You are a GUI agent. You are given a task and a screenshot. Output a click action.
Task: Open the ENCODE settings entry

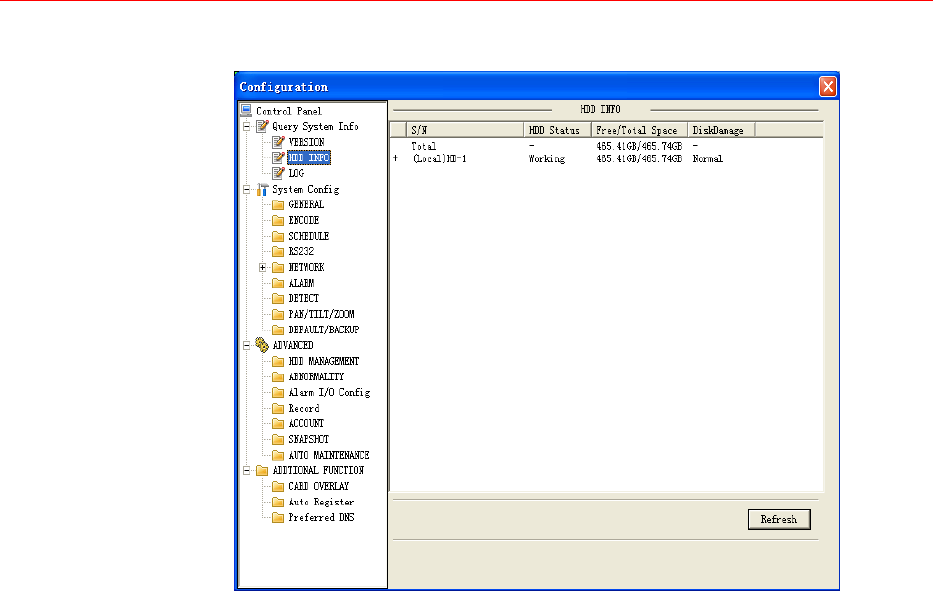coord(303,220)
